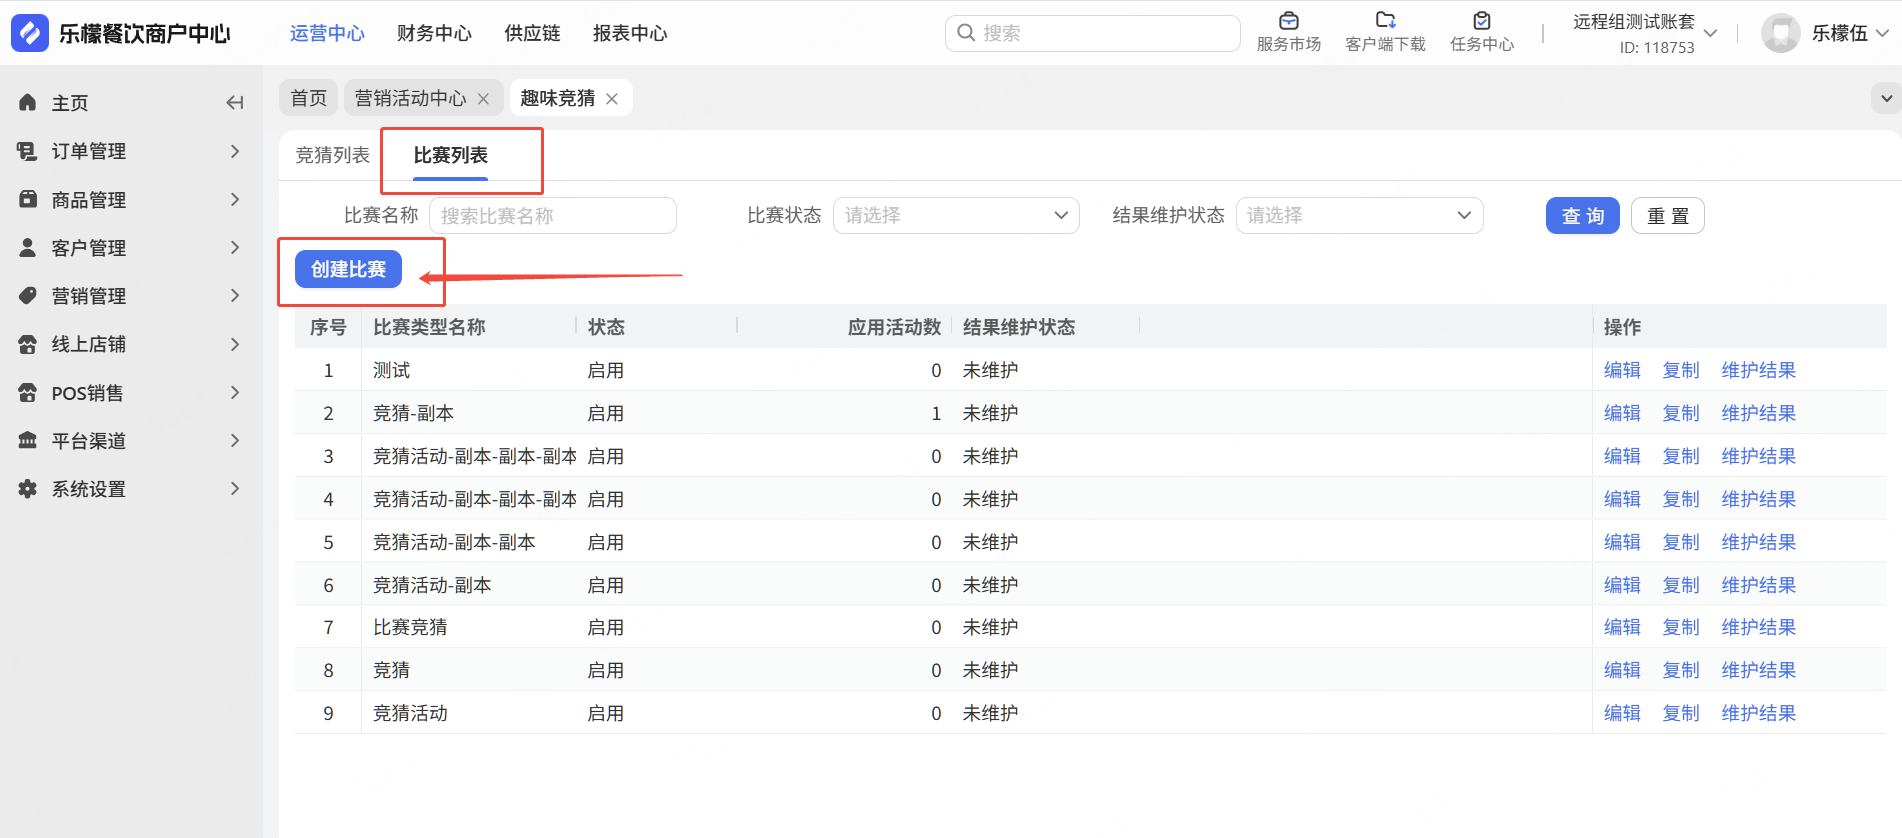Click the 查询 button

point(1583,215)
